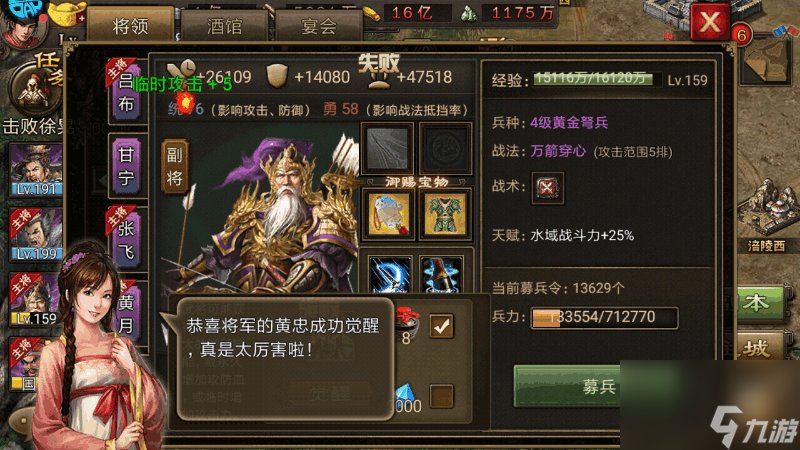Click the 副将 deputy general label
This screenshot has height=450, width=800.
coord(175,167)
